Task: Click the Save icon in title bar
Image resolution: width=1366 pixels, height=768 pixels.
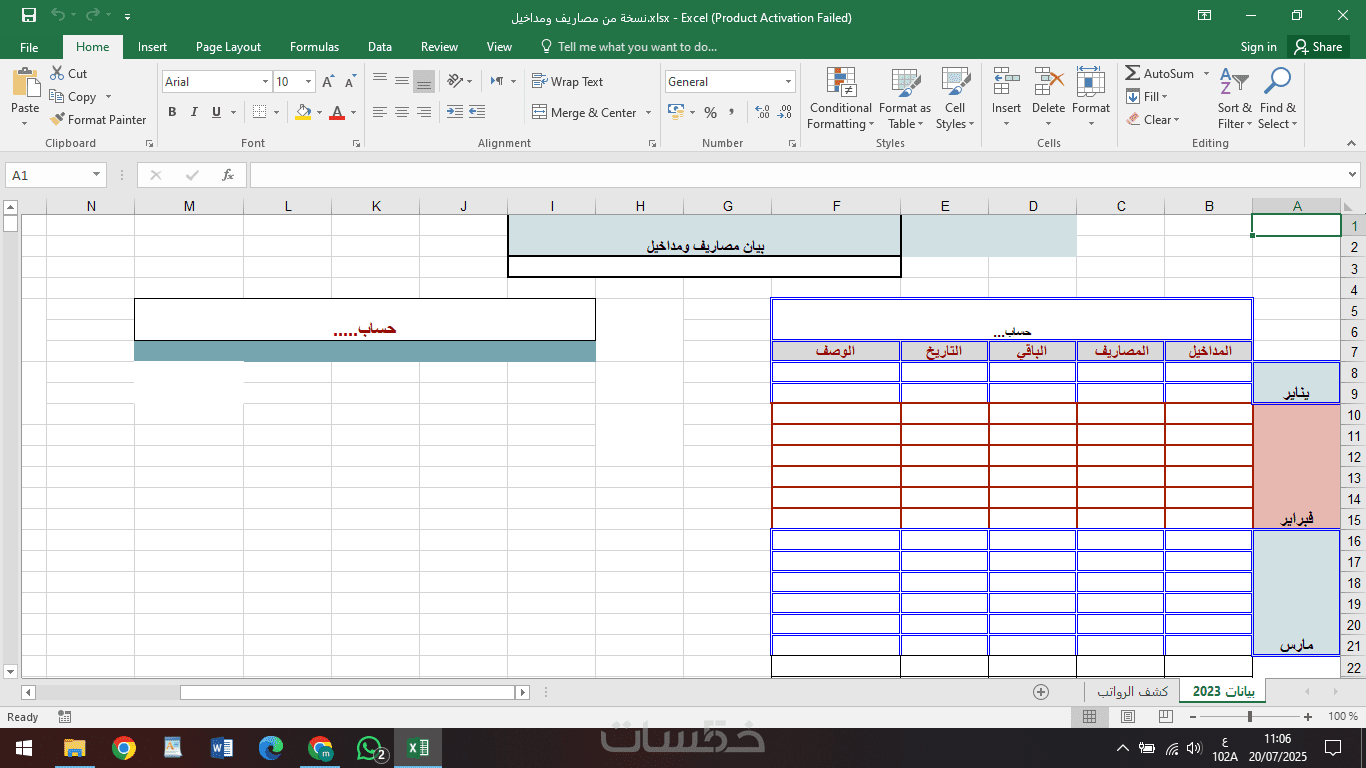Action: (29, 16)
